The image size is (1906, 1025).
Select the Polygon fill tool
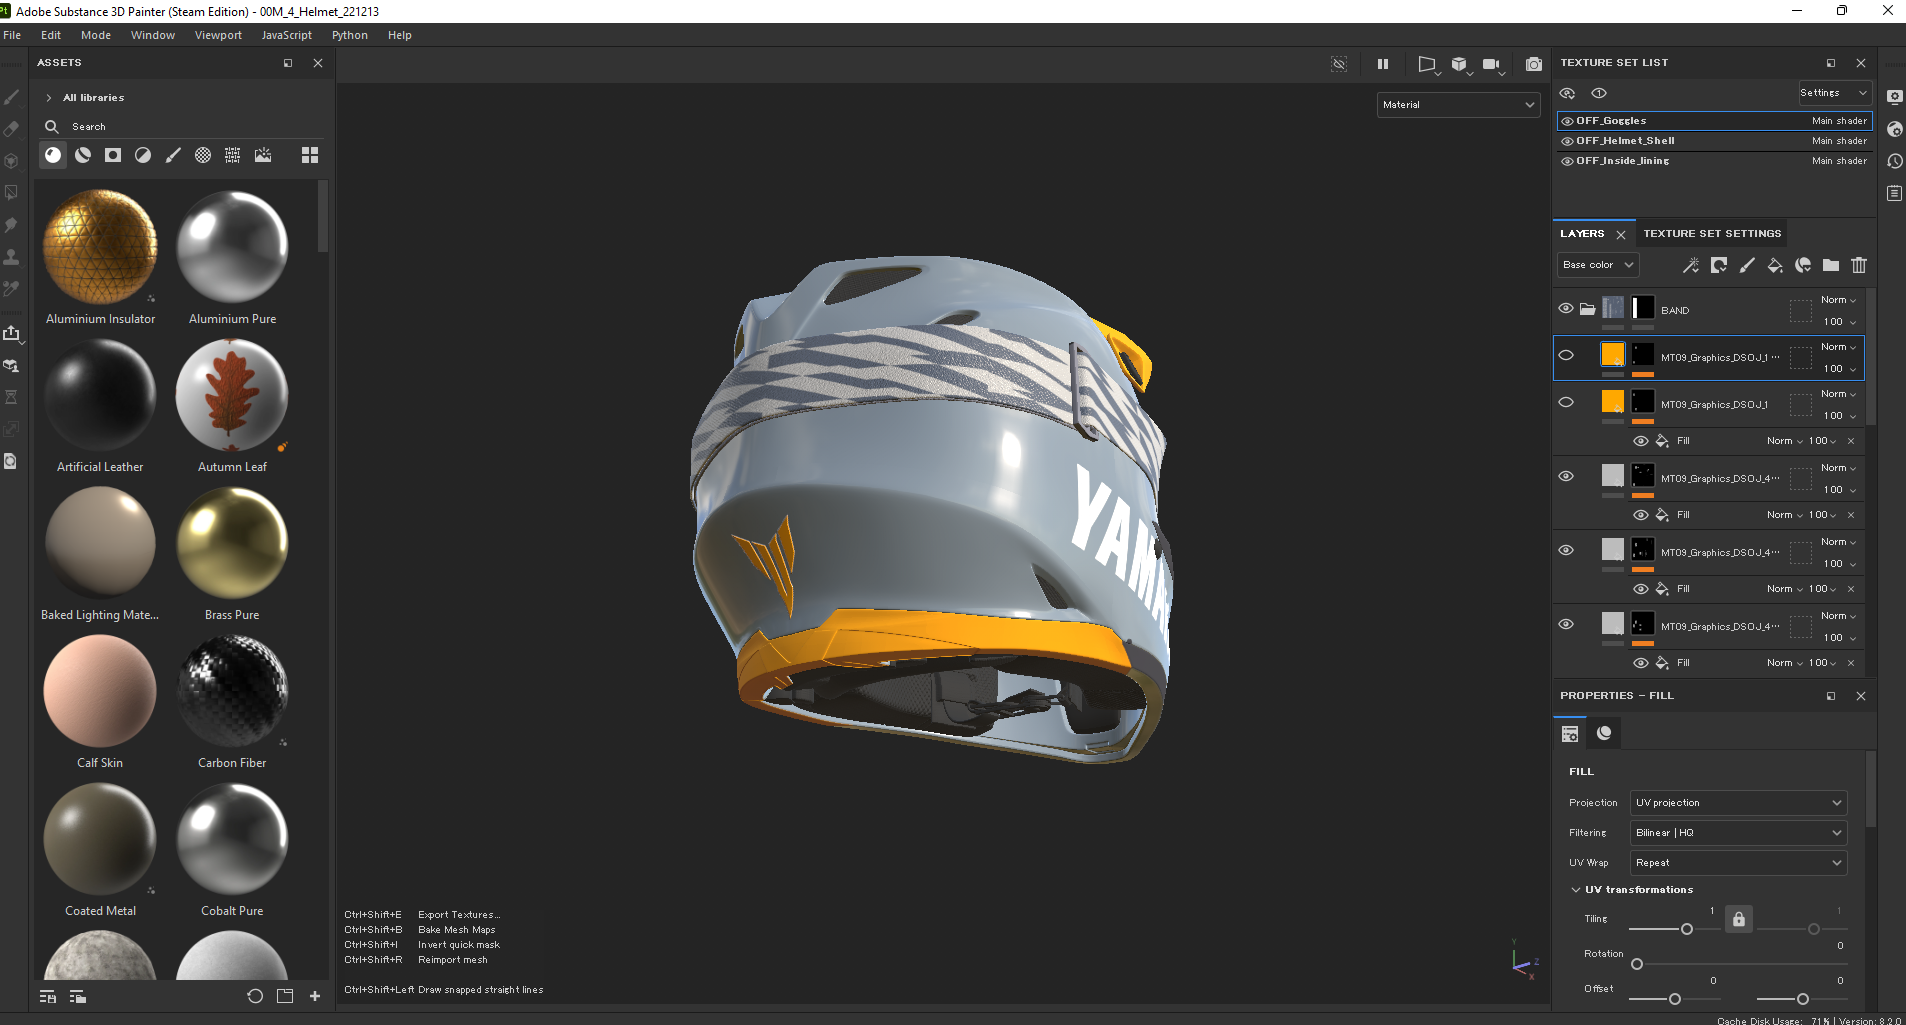12,193
